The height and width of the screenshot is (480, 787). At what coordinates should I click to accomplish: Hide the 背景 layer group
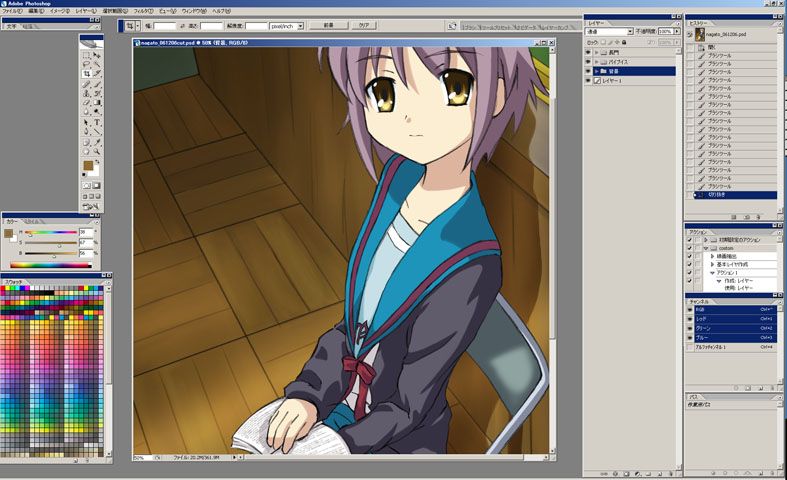click(x=588, y=71)
